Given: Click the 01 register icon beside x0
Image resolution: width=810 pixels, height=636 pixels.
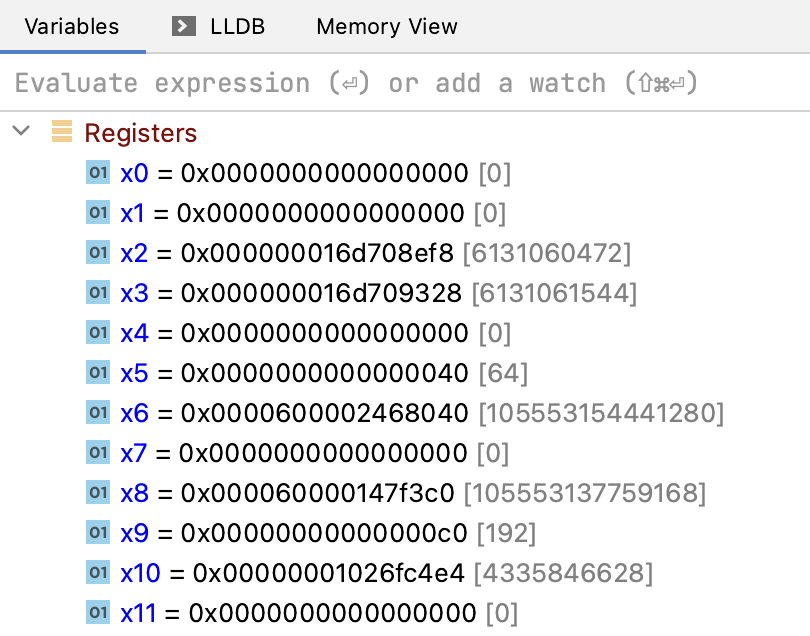Looking at the screenshot, I should 98,172.
